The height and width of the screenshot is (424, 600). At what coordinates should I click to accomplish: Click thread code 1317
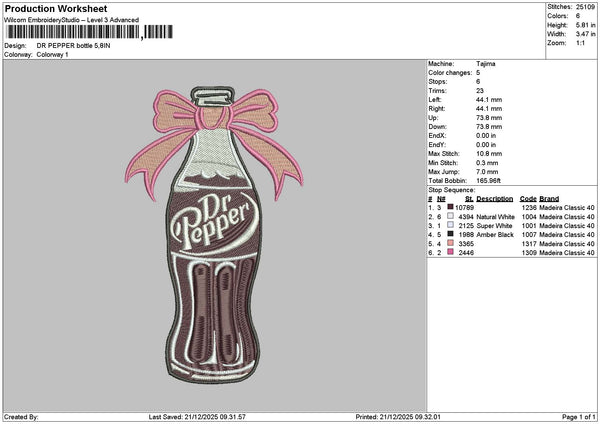coord(529,244)
